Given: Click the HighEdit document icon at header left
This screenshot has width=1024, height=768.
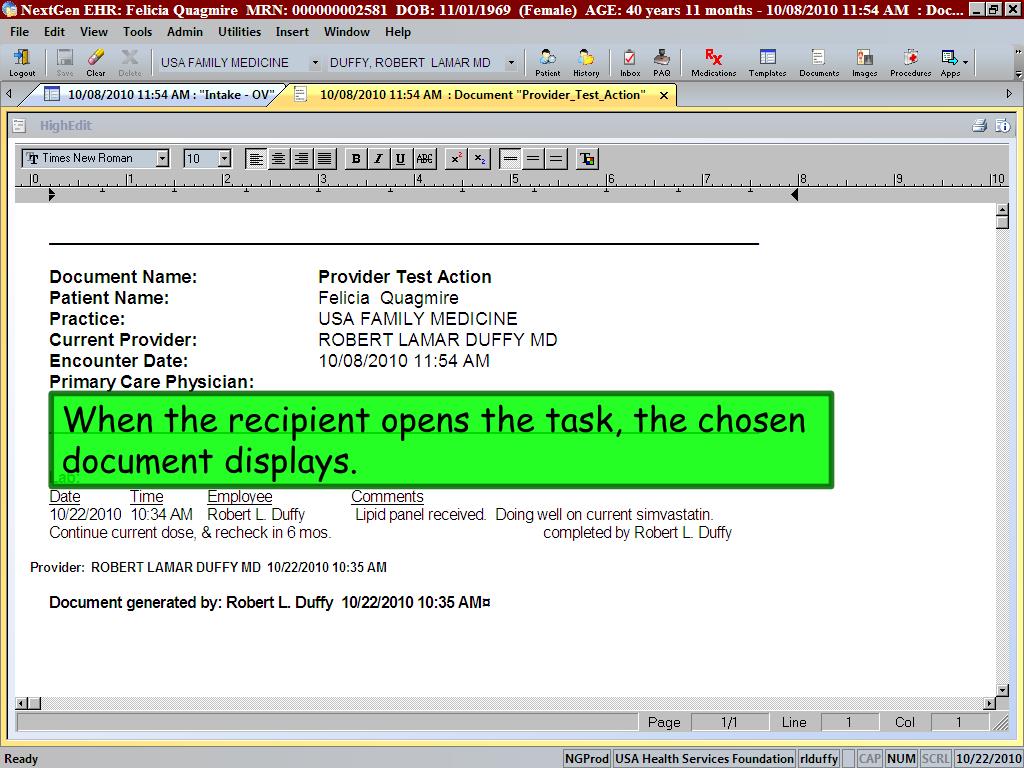Looking at the screenshot, I should pos(19,125).
